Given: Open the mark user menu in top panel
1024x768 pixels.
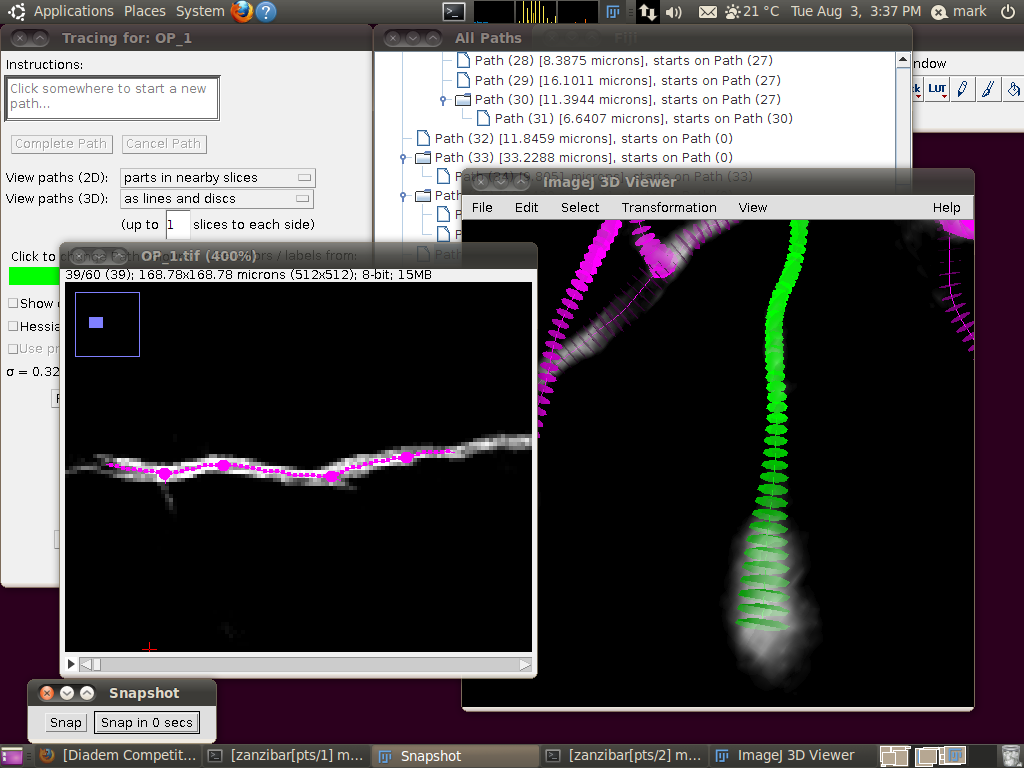Looking at the screenshot, I should (x=959, y=11).
